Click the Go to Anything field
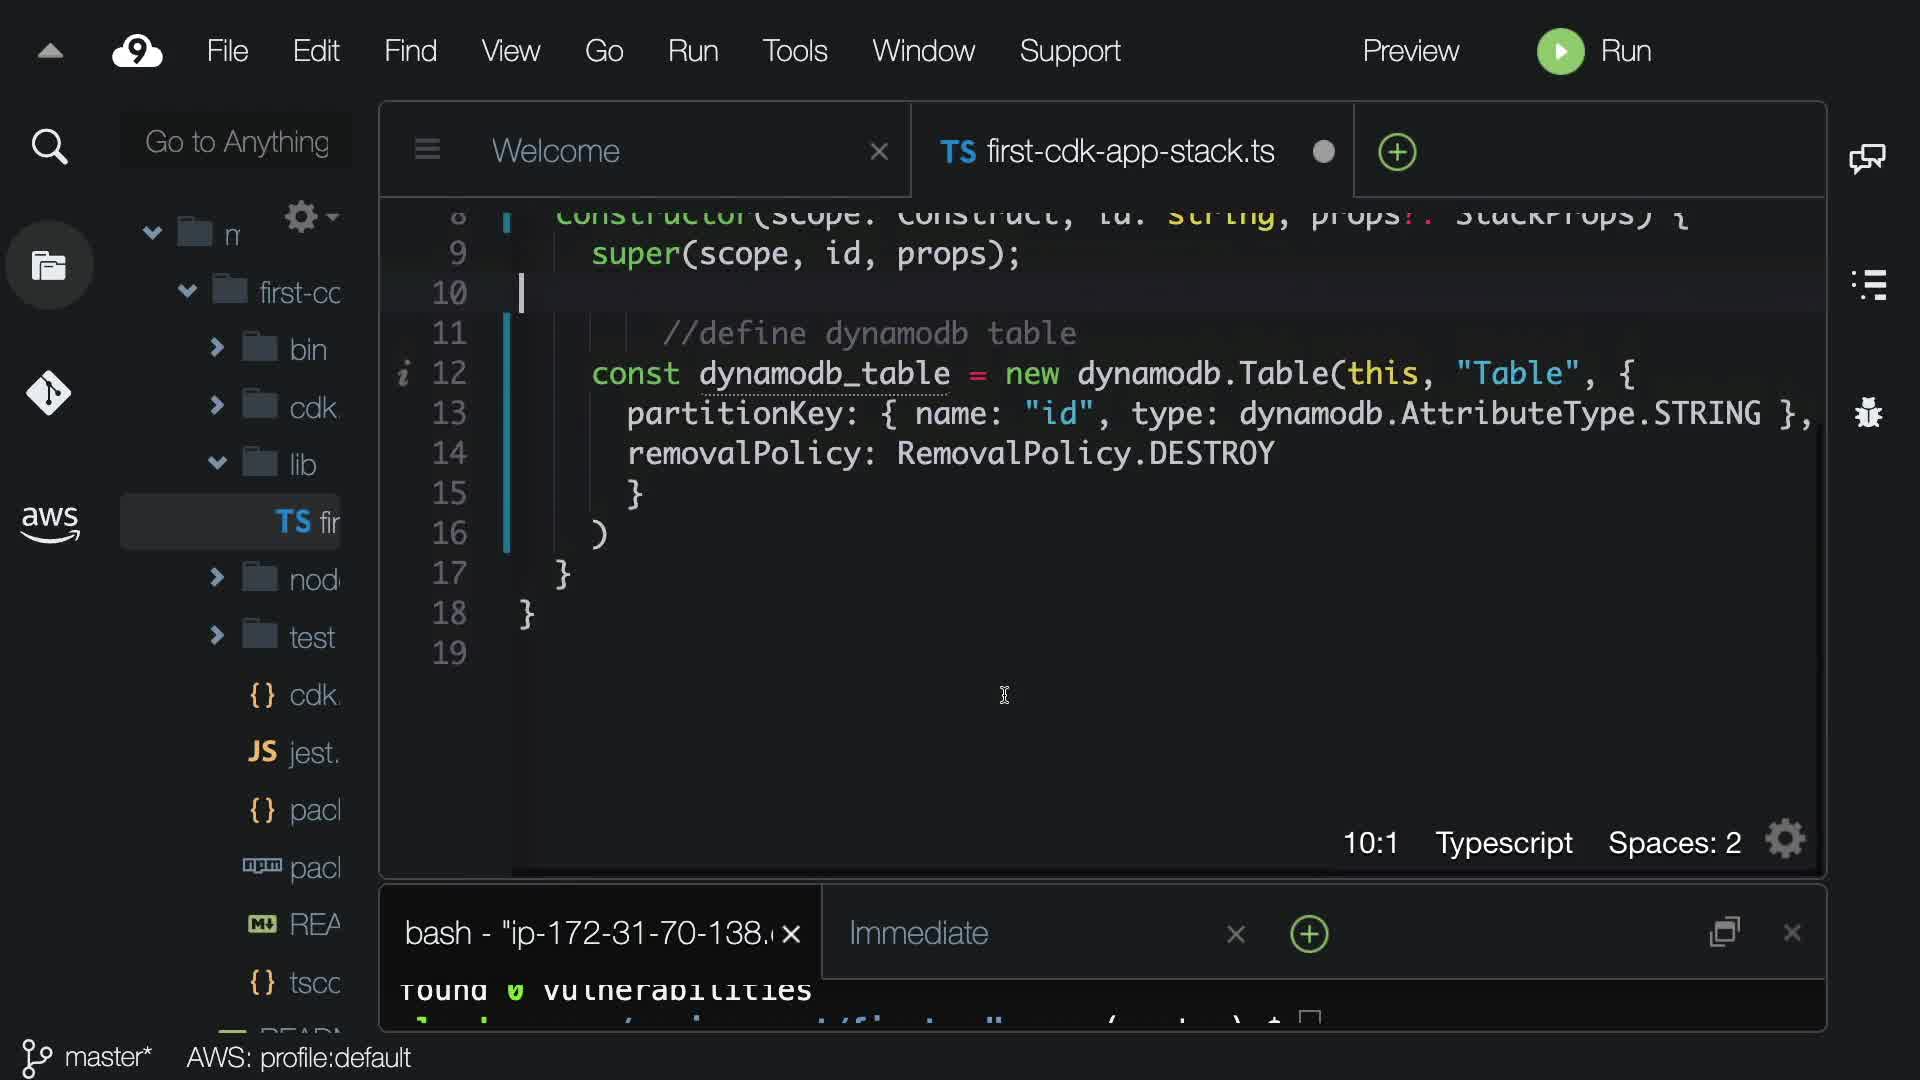This screenshot has width=1920, height=1080. pos(237,142)
